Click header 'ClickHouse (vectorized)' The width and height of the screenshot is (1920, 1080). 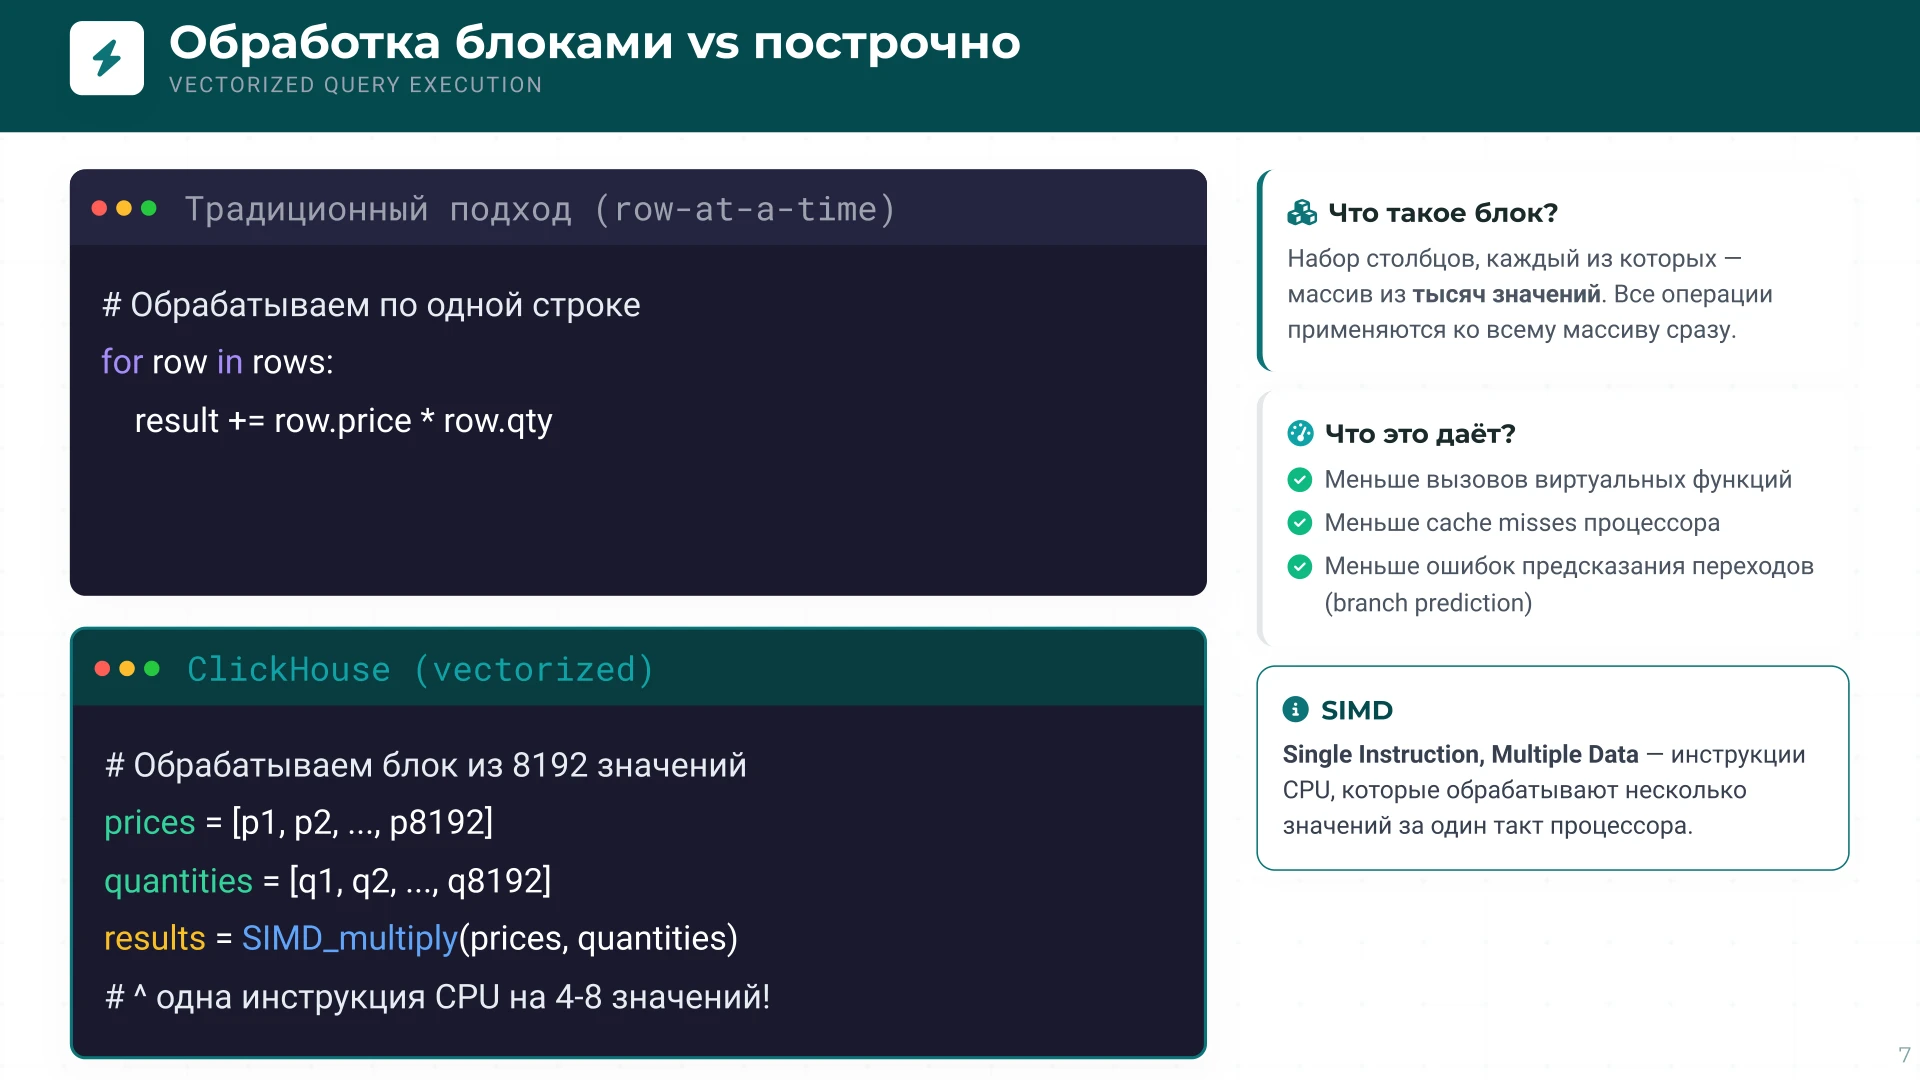point(421,669)
